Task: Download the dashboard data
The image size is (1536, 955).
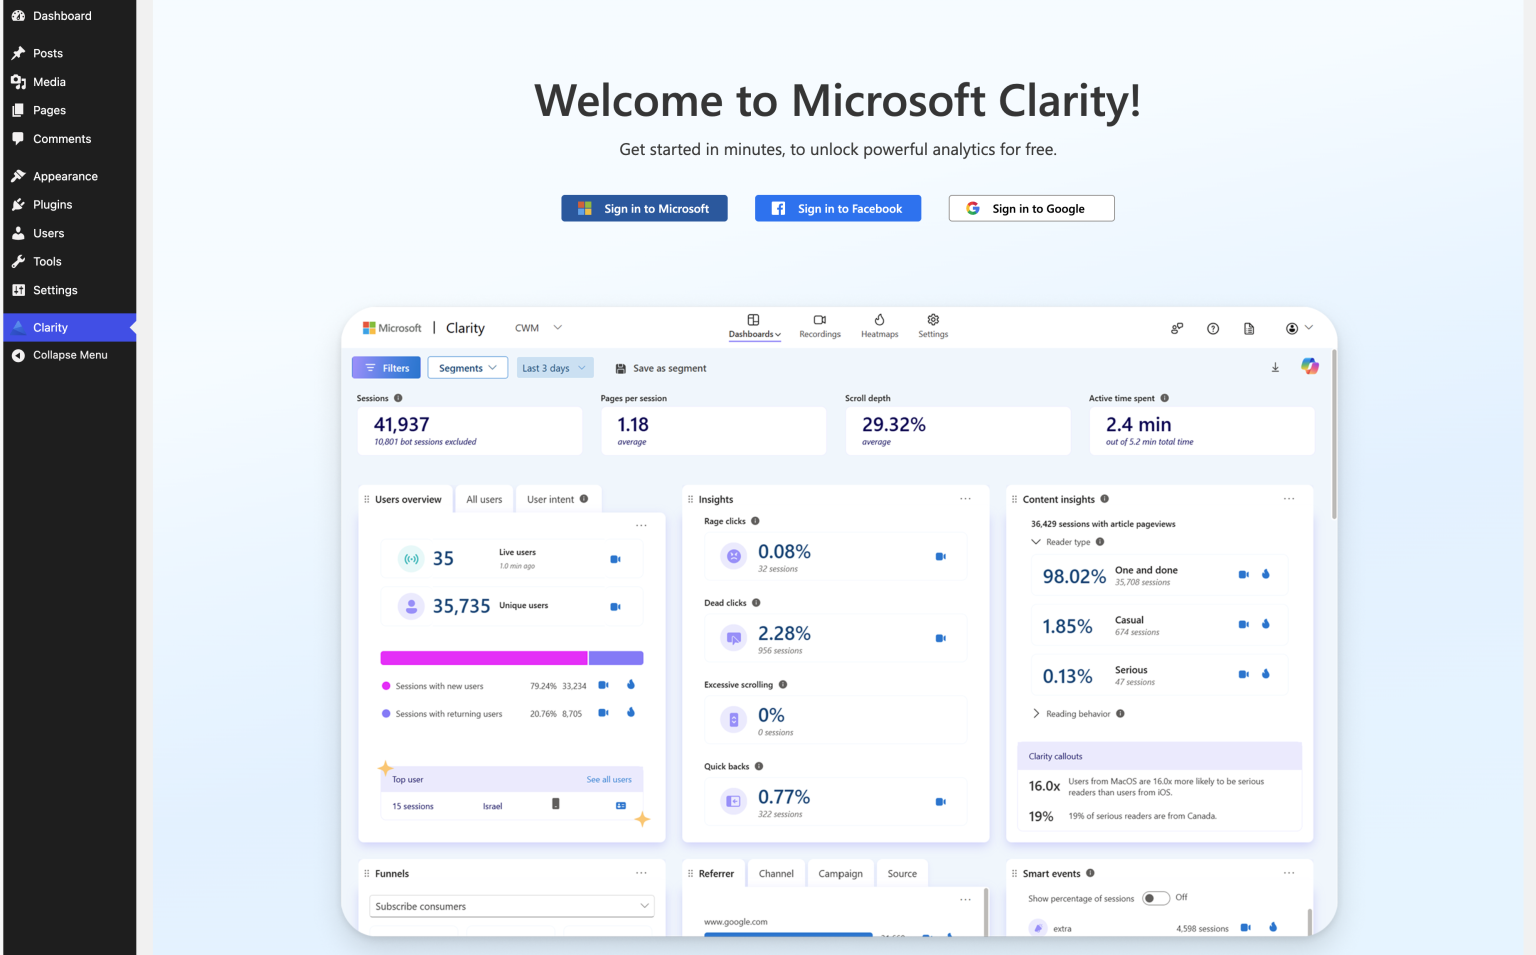Action: click(1275, 367)
